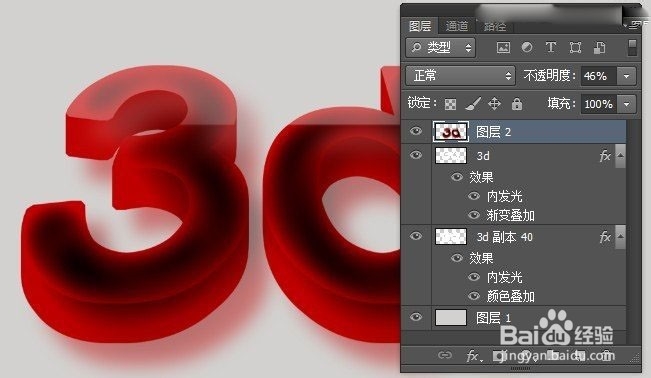Open the 正常 blend mode dropdown

[x=460, y=76]
